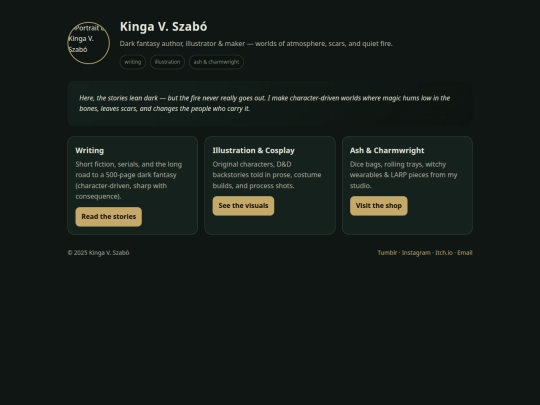Open "See the visuals" button
540x405 pixels.
243,206
